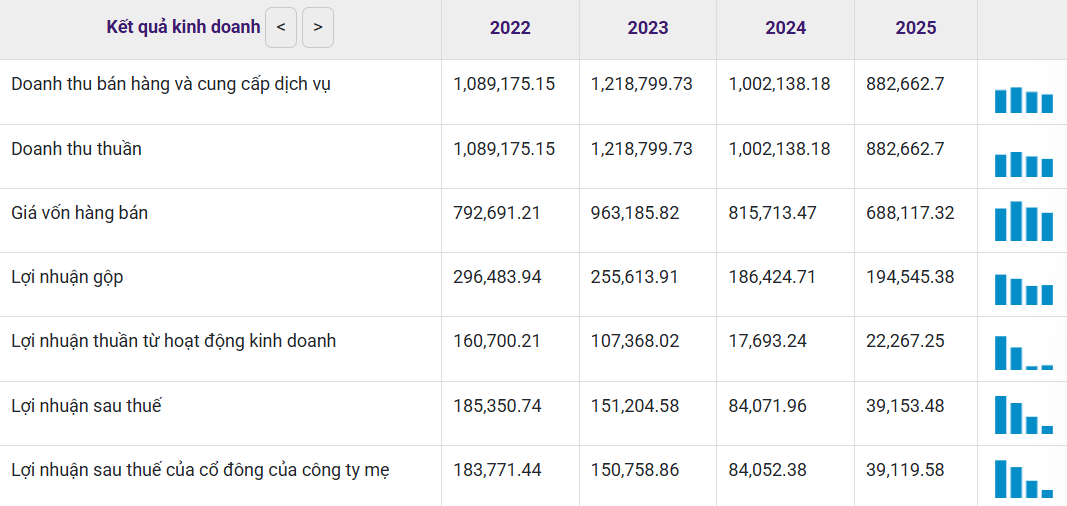This screenshot has width=1067, height=506.
Task: Click cell value 84,052.38
Action: click(x=768, y=470)
